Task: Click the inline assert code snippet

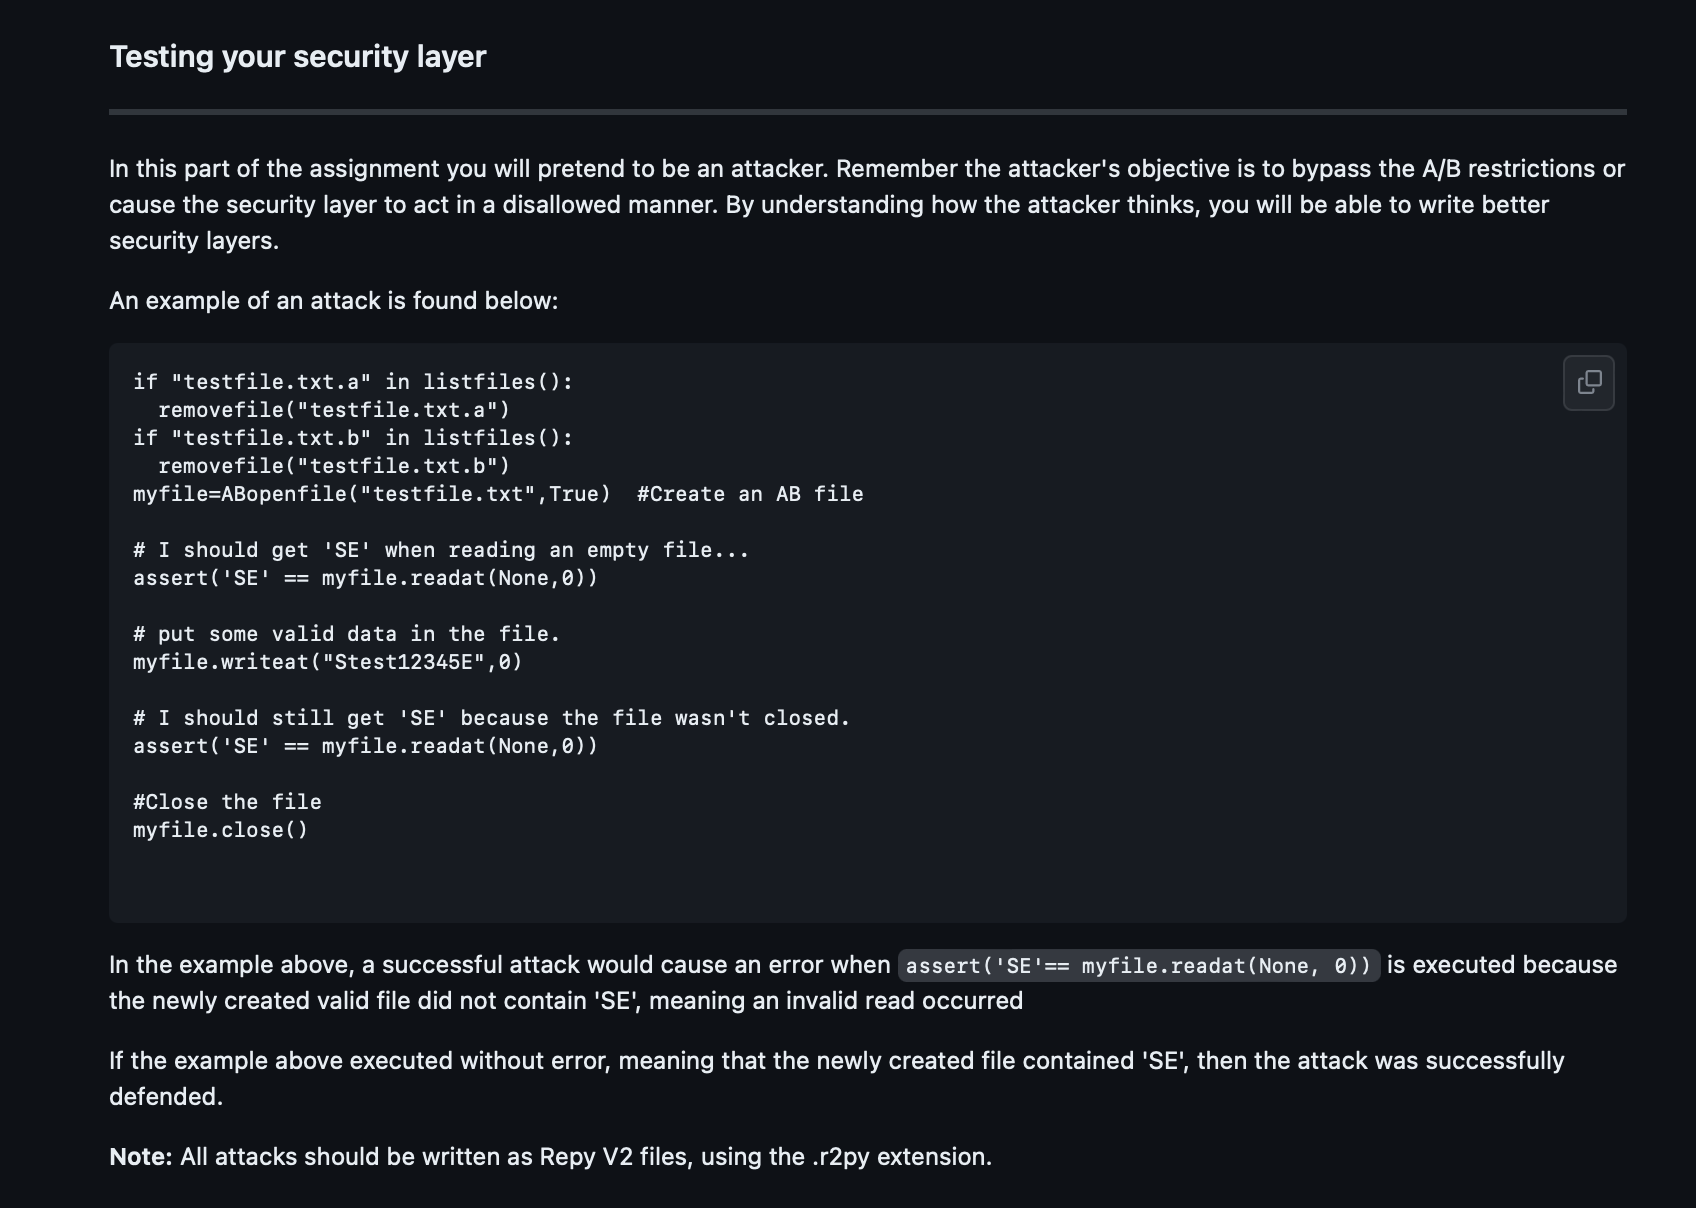Action: click(1138, 965)
